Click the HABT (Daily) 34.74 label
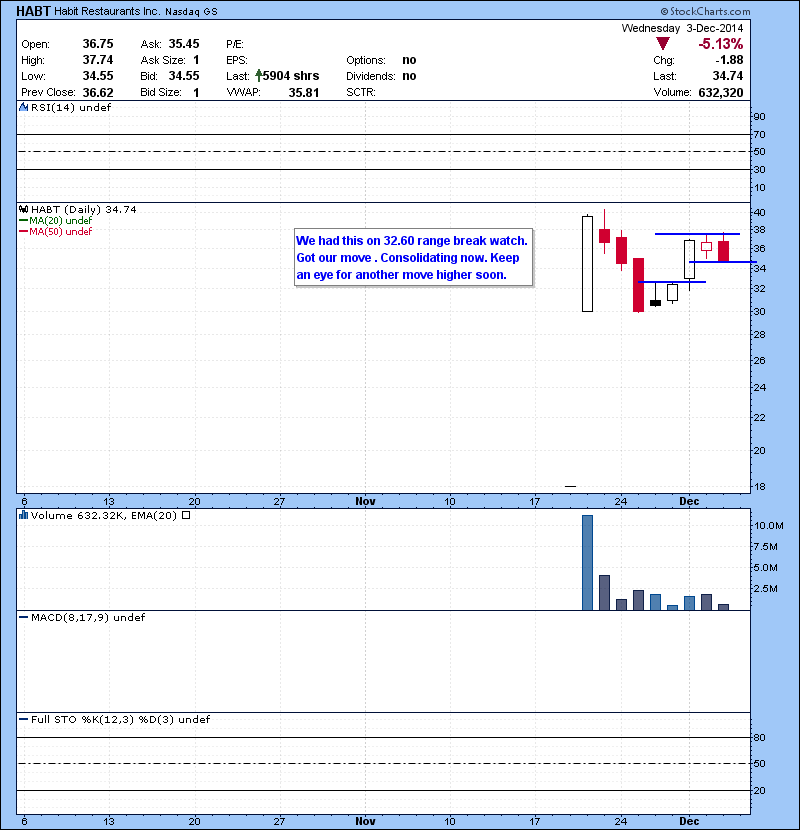Screen dimensions: 800x830 coord(84,210)
